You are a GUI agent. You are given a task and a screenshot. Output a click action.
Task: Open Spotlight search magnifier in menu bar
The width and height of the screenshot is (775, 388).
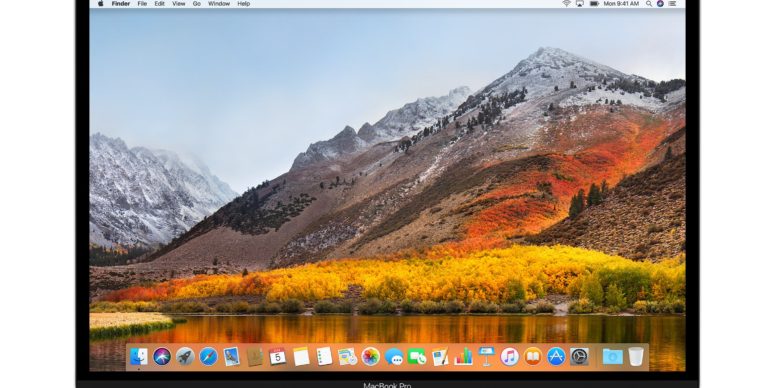pos(648,3)
